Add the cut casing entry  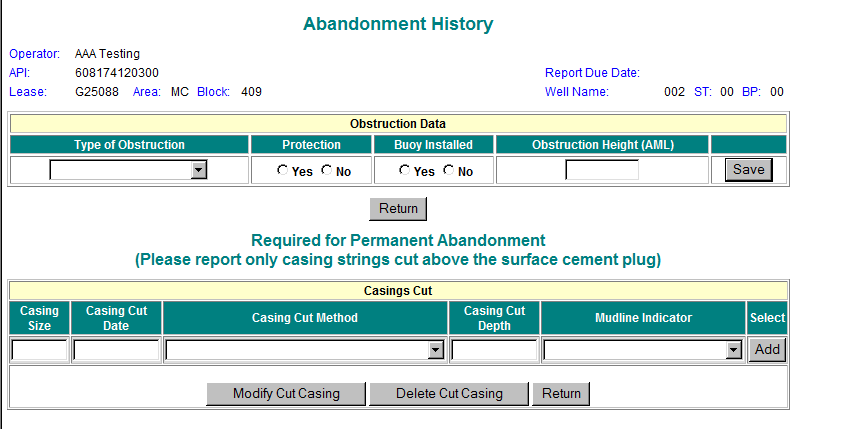(x=767, y=350)
